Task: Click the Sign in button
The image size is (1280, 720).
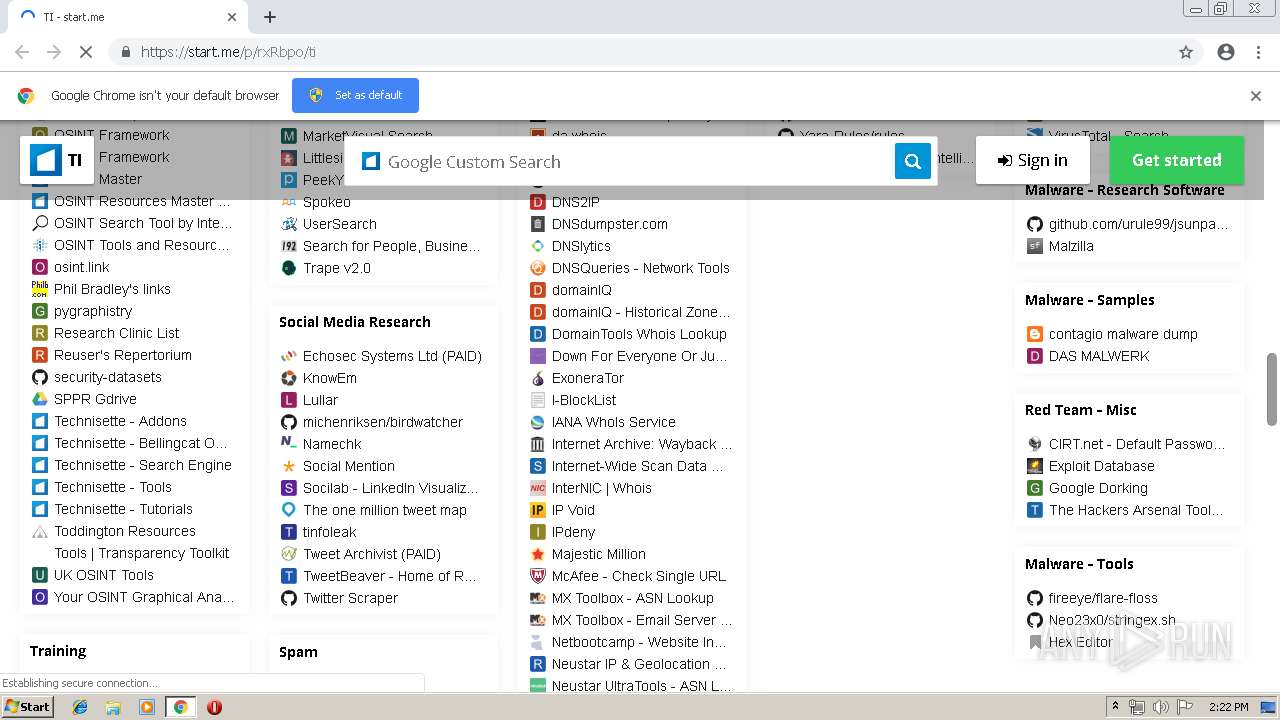Action: click(1032, 160)
